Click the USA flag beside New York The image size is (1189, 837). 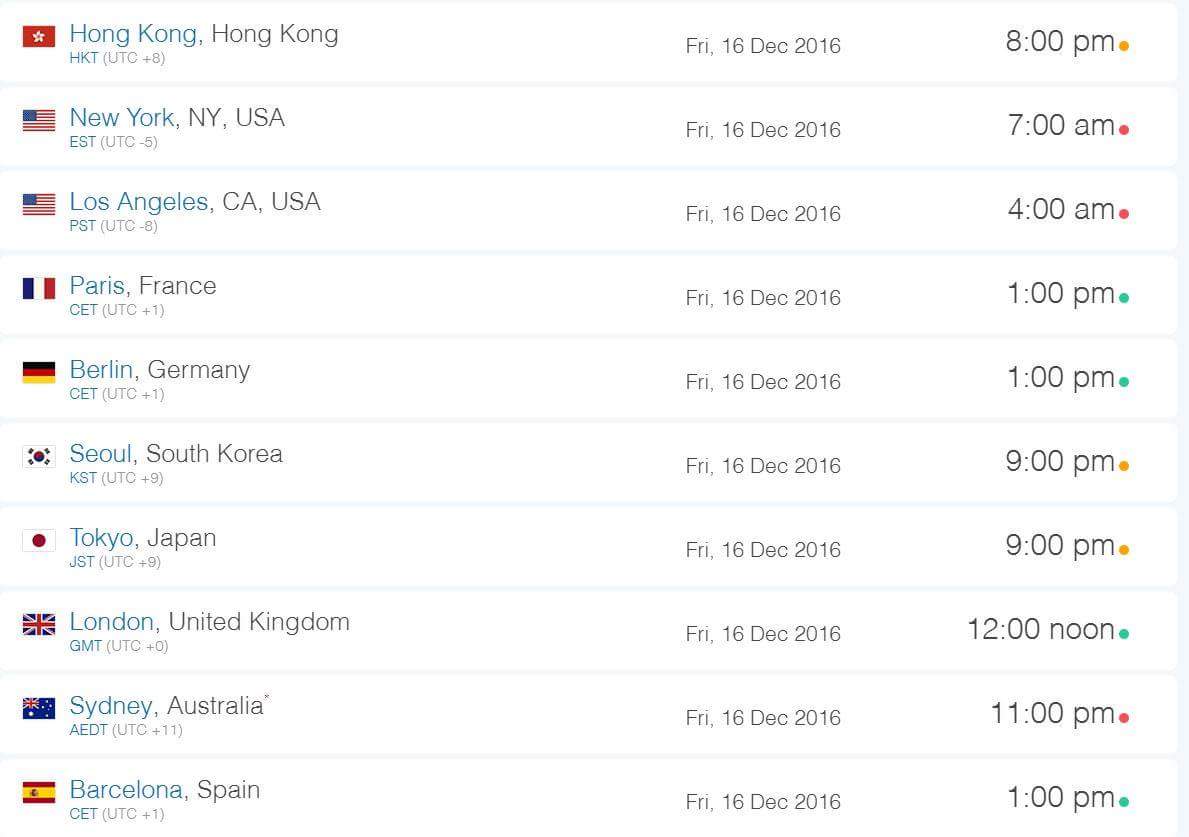point(39,120)
